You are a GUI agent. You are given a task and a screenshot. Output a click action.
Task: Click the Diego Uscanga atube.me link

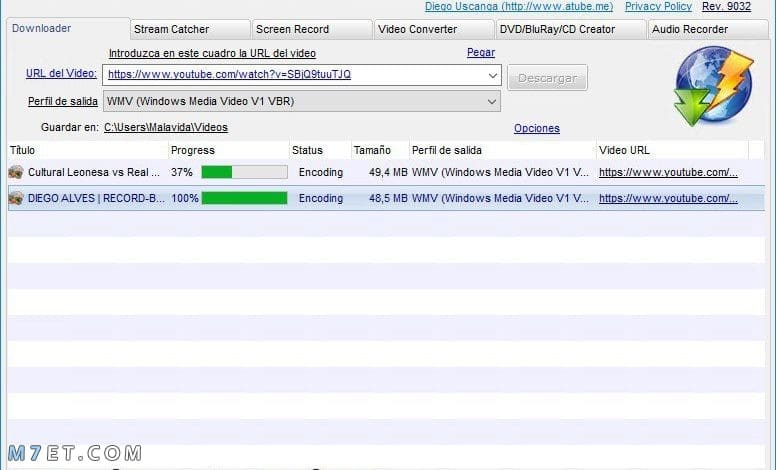519,6
